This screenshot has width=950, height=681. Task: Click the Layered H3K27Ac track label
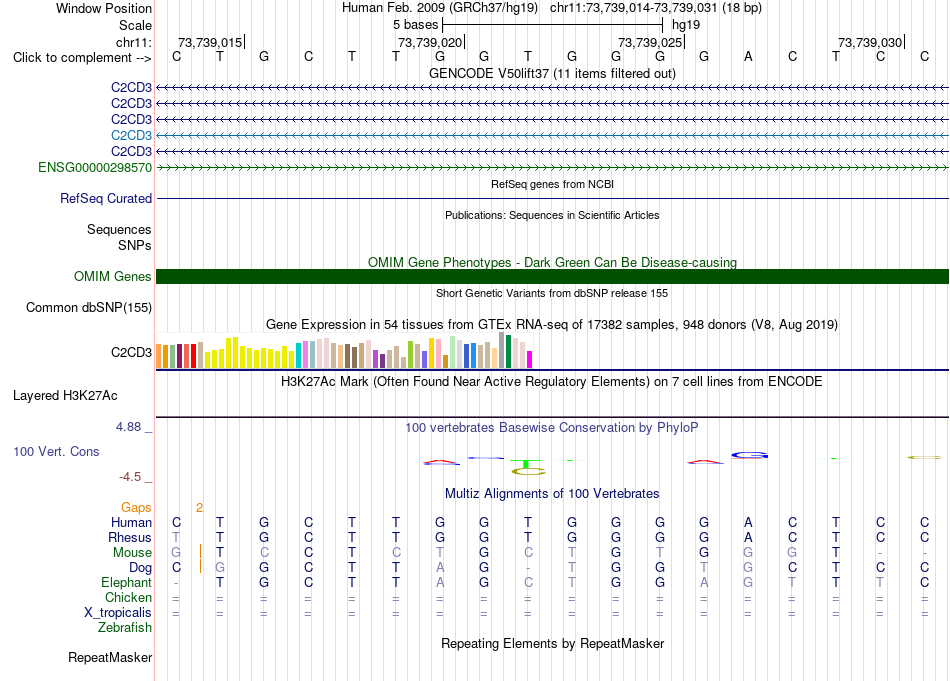(65, 396)
